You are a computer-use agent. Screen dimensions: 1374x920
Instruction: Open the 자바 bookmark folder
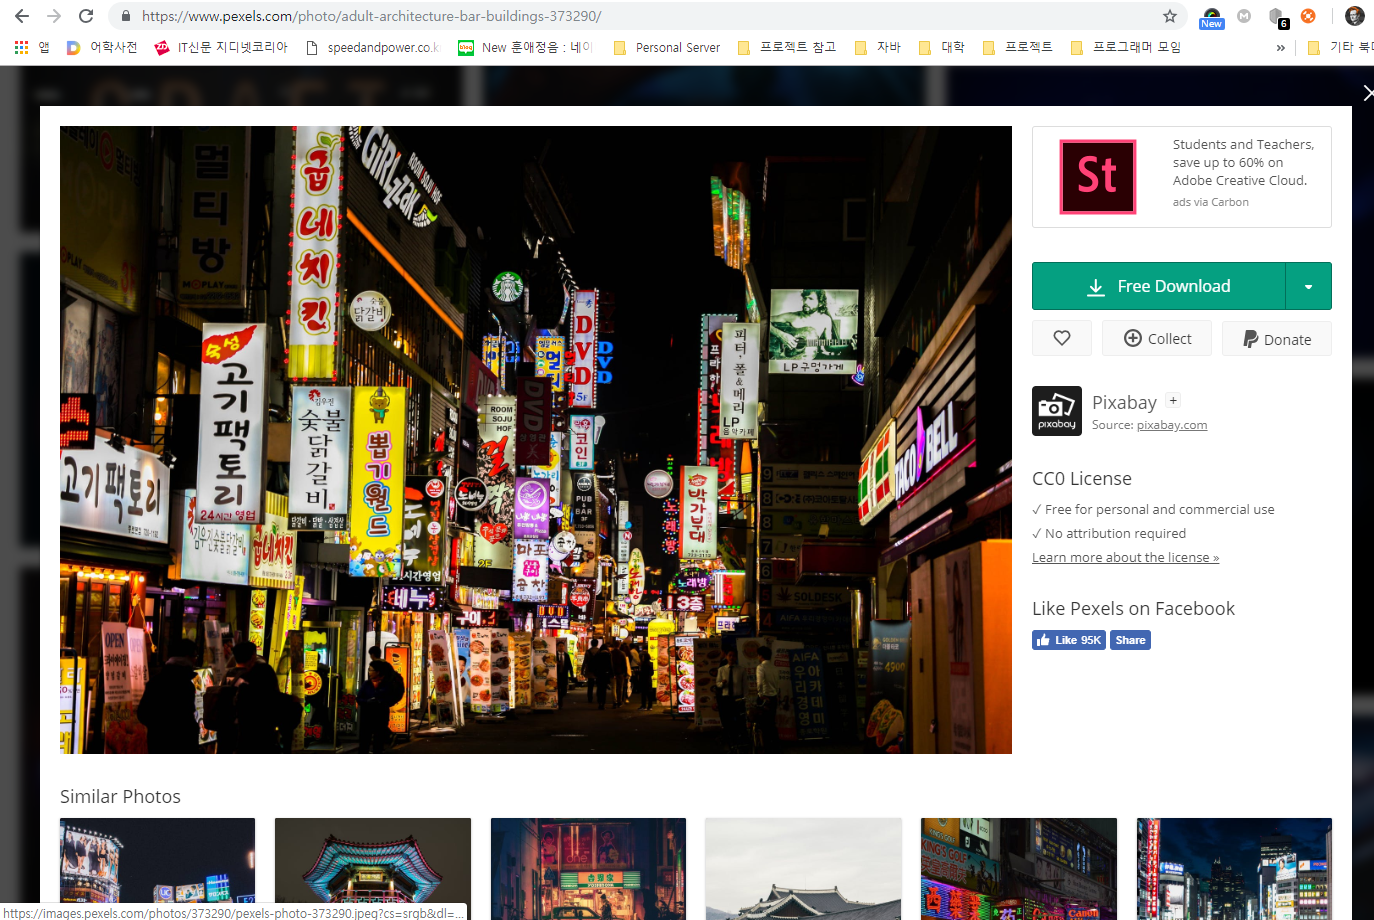click(878, 47)
